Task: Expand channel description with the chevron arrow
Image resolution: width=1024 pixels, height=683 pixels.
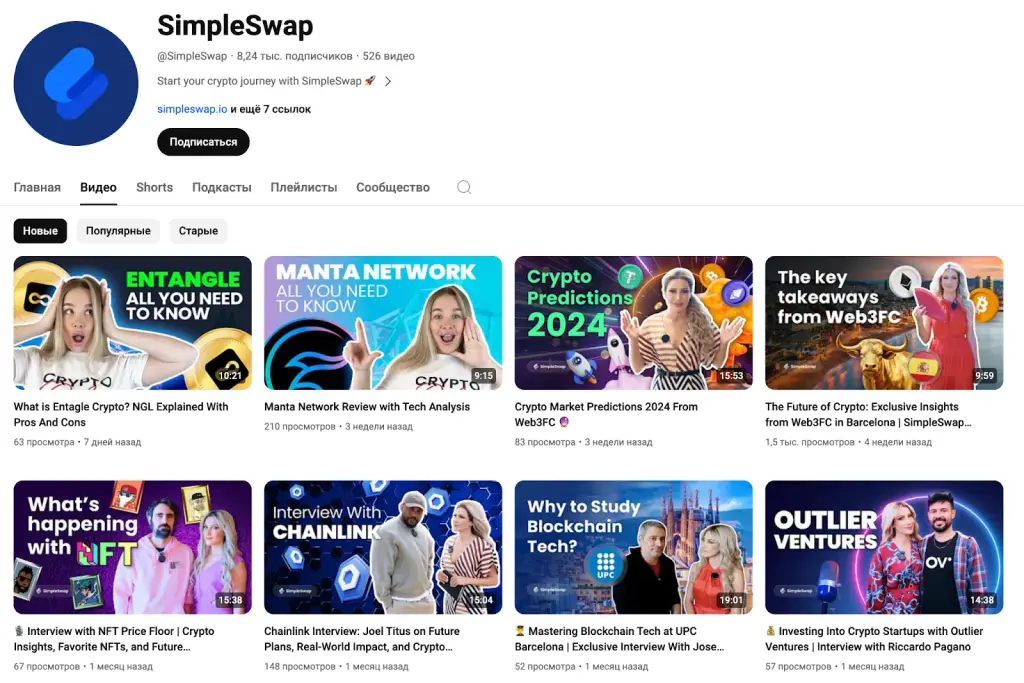Action: point(388,82)
